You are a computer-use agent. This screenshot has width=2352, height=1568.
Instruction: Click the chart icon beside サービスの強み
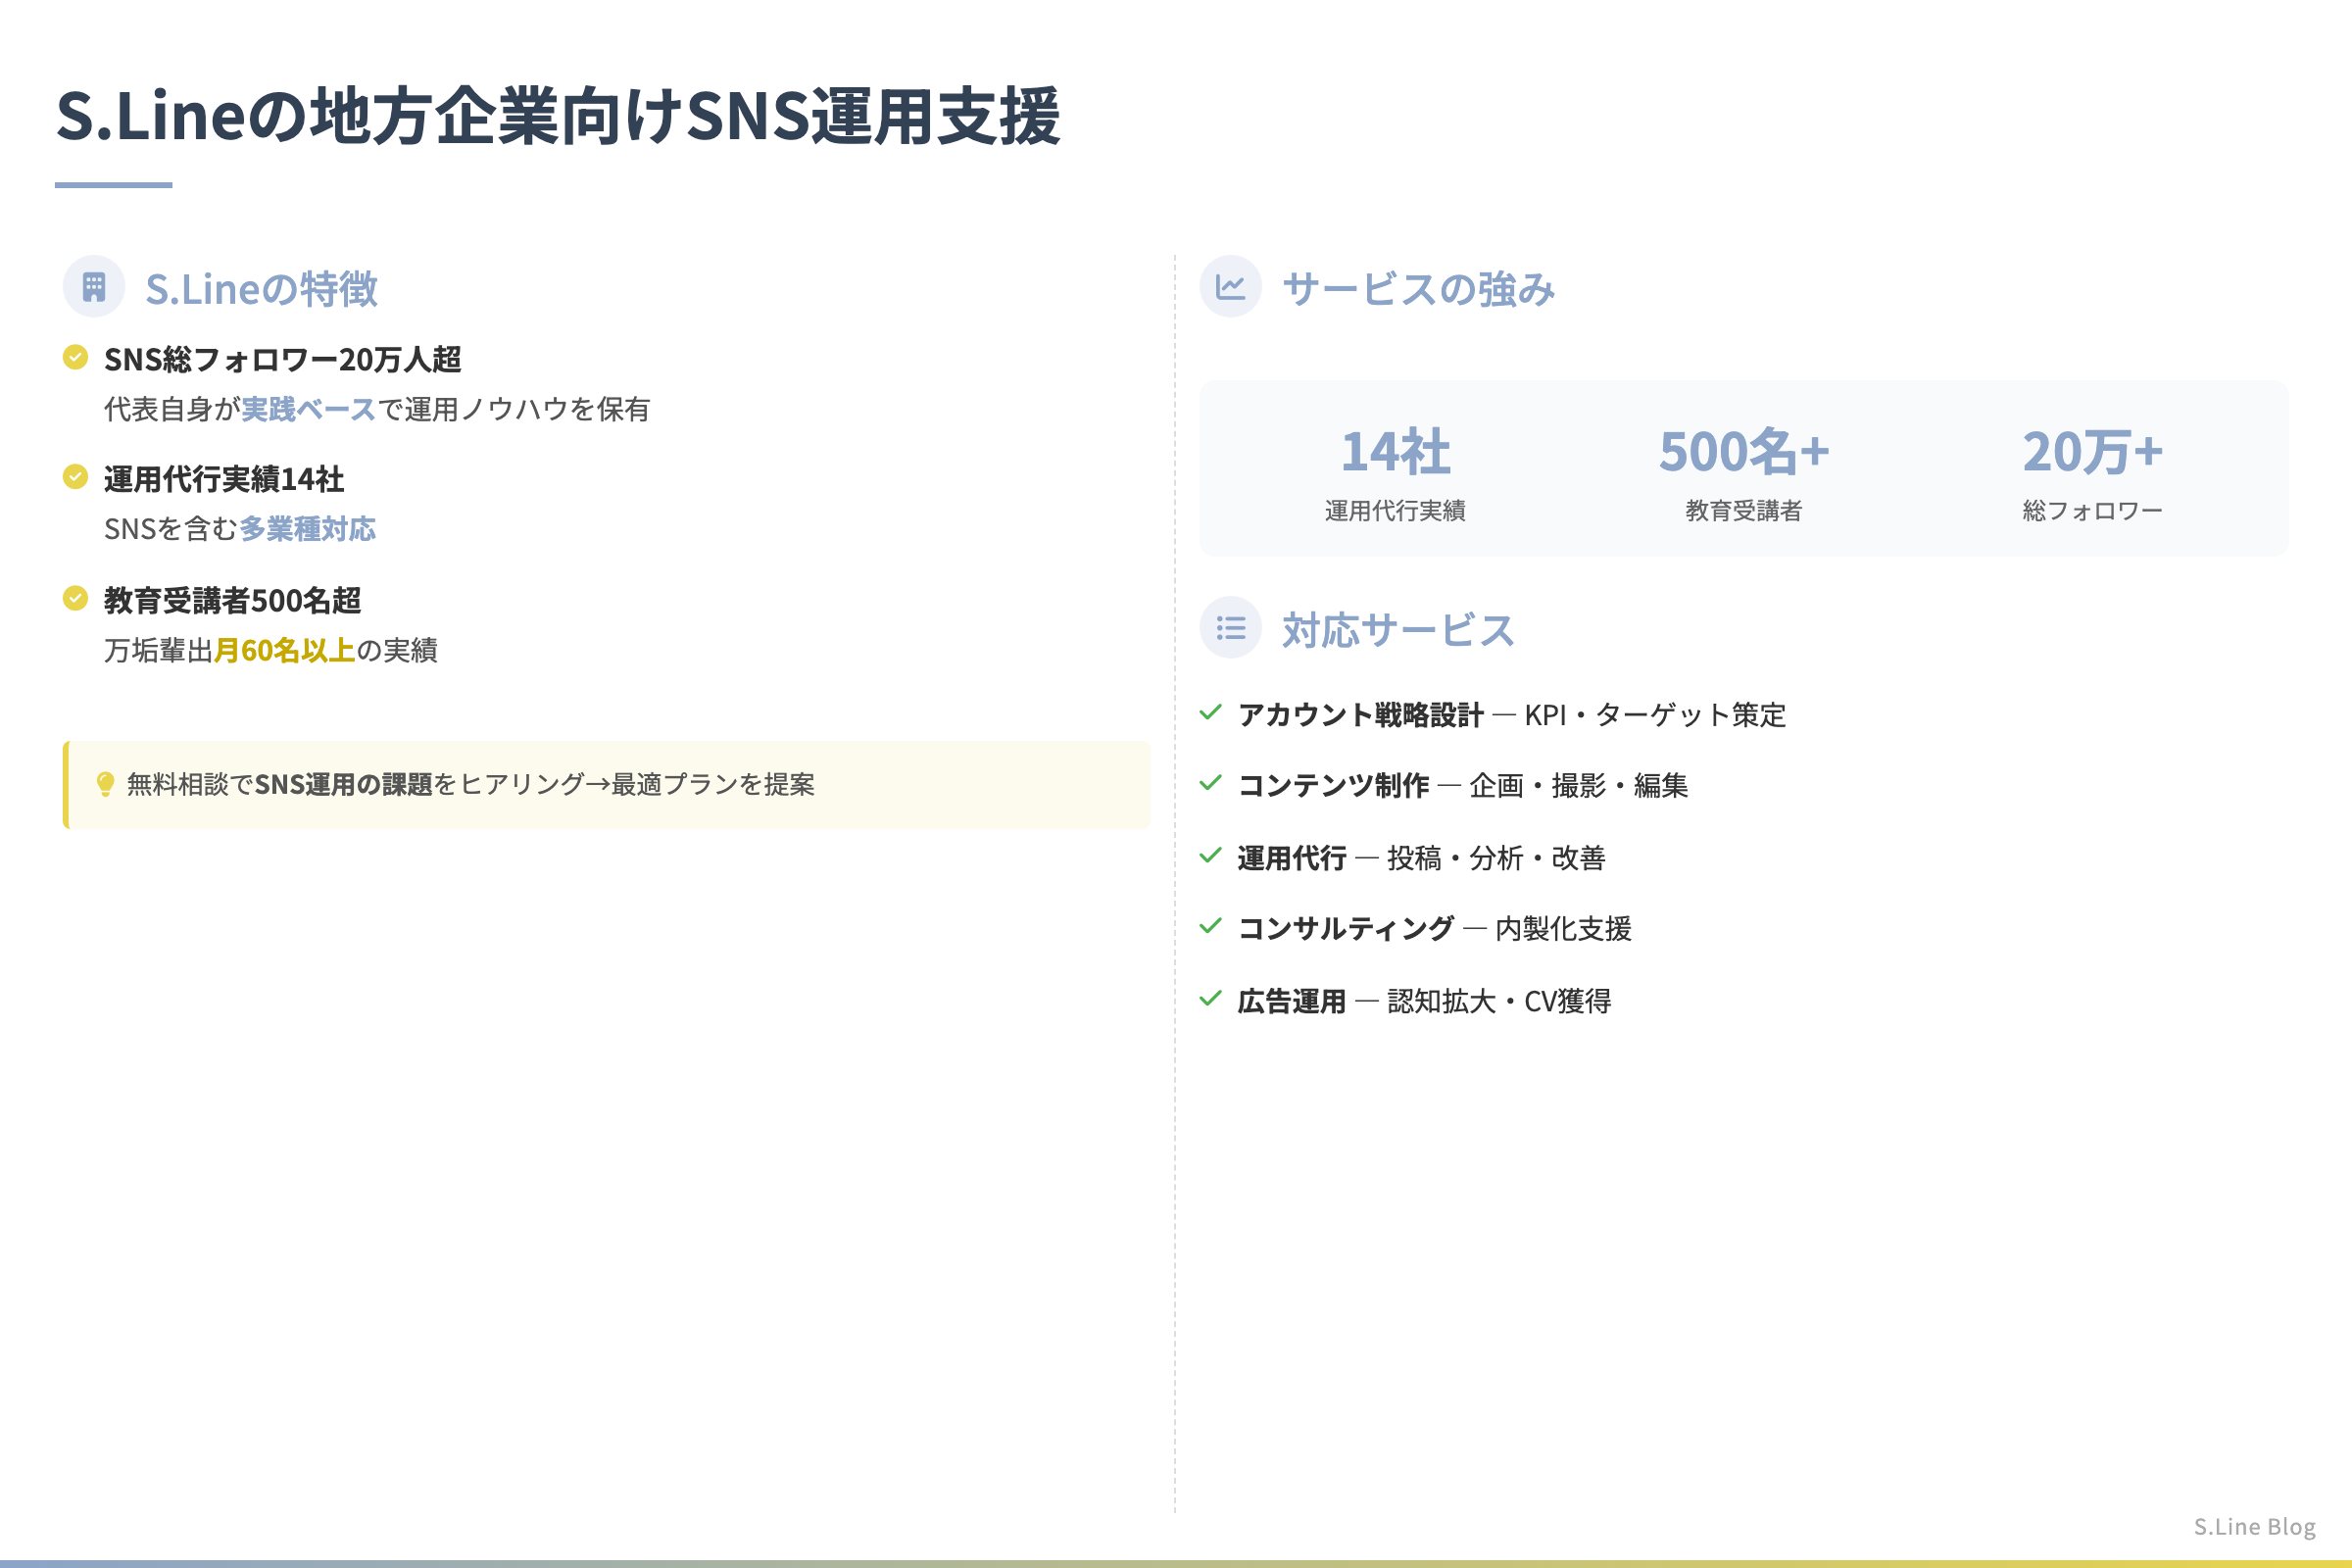pyautogui.click(x=1230, y=287)
